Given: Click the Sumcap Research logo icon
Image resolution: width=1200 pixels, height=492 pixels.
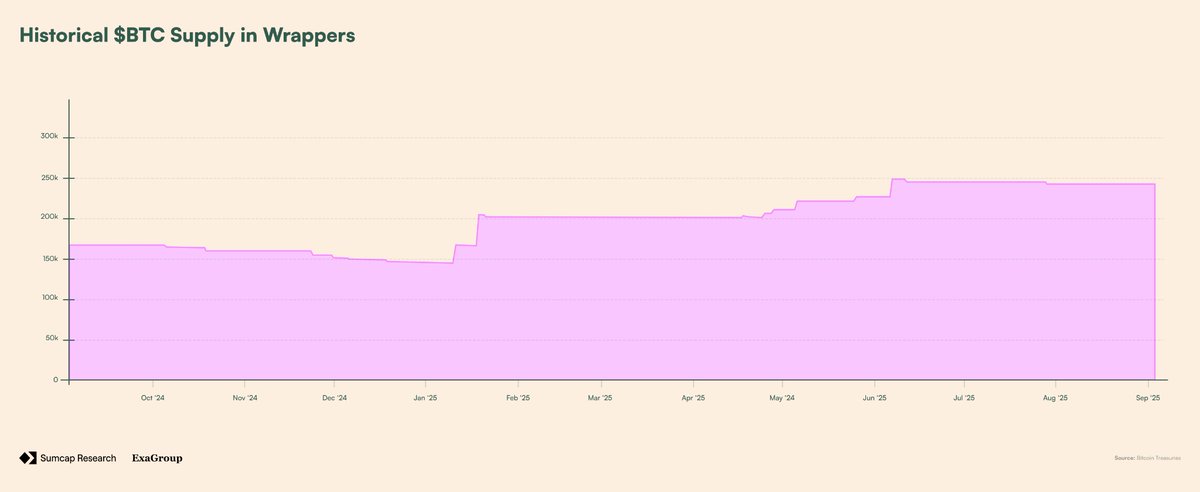Looking at the screenshot, I should 27,458.
